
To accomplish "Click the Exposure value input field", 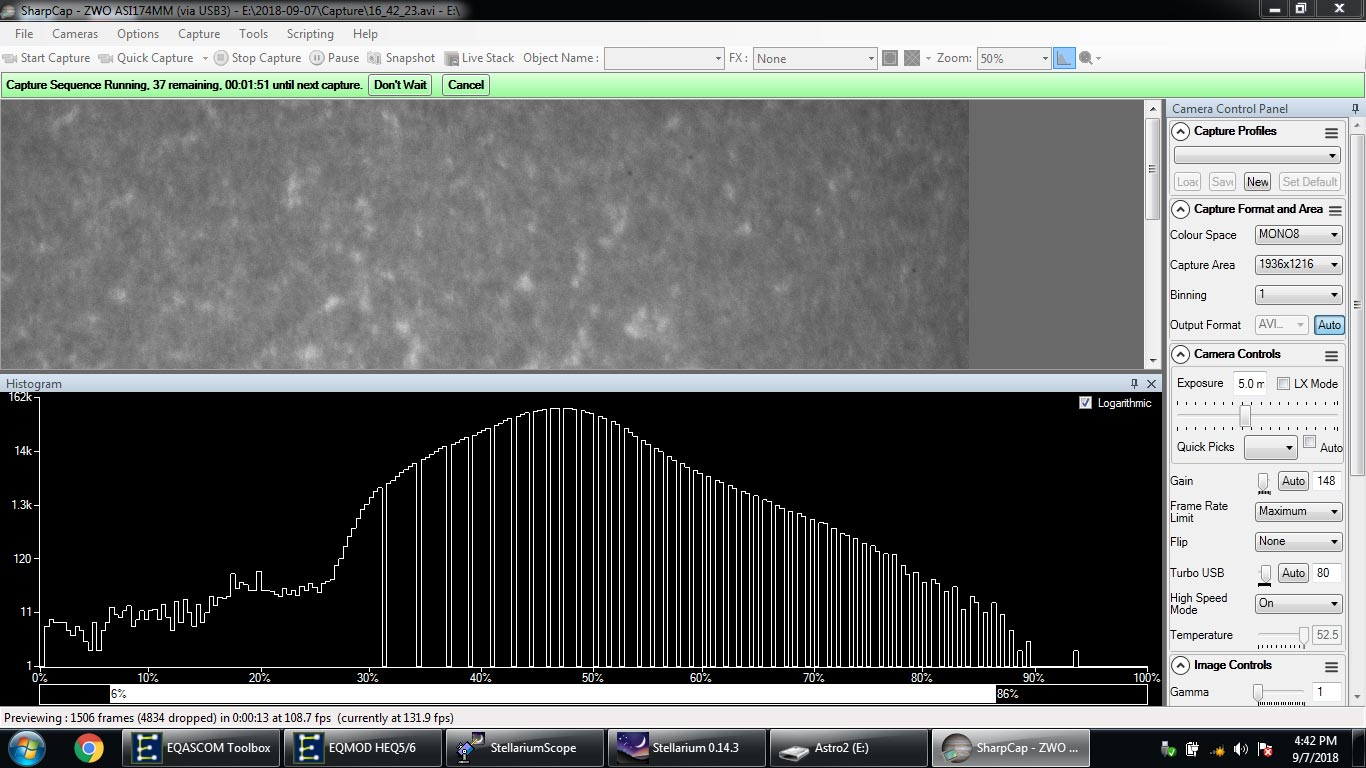I will tap(1249, 384).
